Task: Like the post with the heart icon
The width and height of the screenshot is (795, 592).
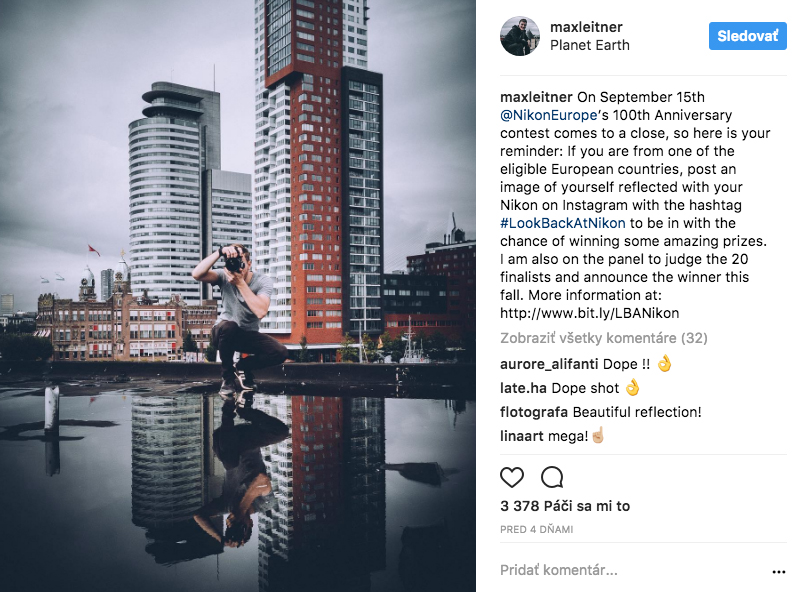Action: point(512,477)
